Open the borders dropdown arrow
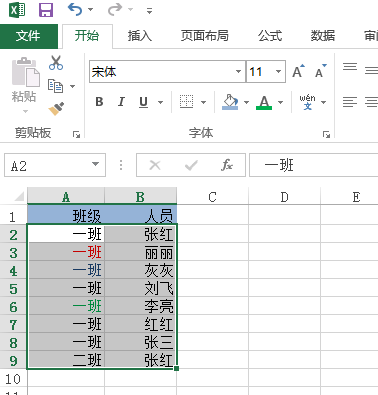 click(203, 102)
